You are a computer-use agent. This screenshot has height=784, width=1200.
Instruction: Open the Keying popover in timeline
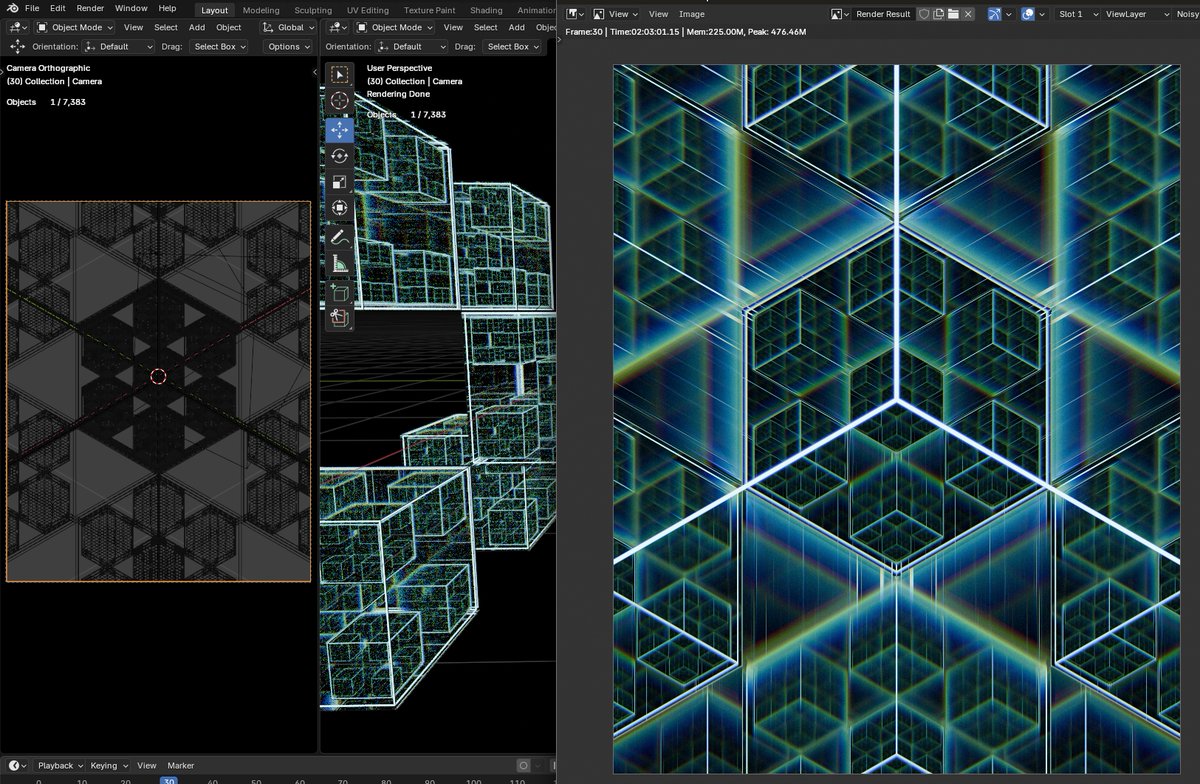[x=108, y=765]
